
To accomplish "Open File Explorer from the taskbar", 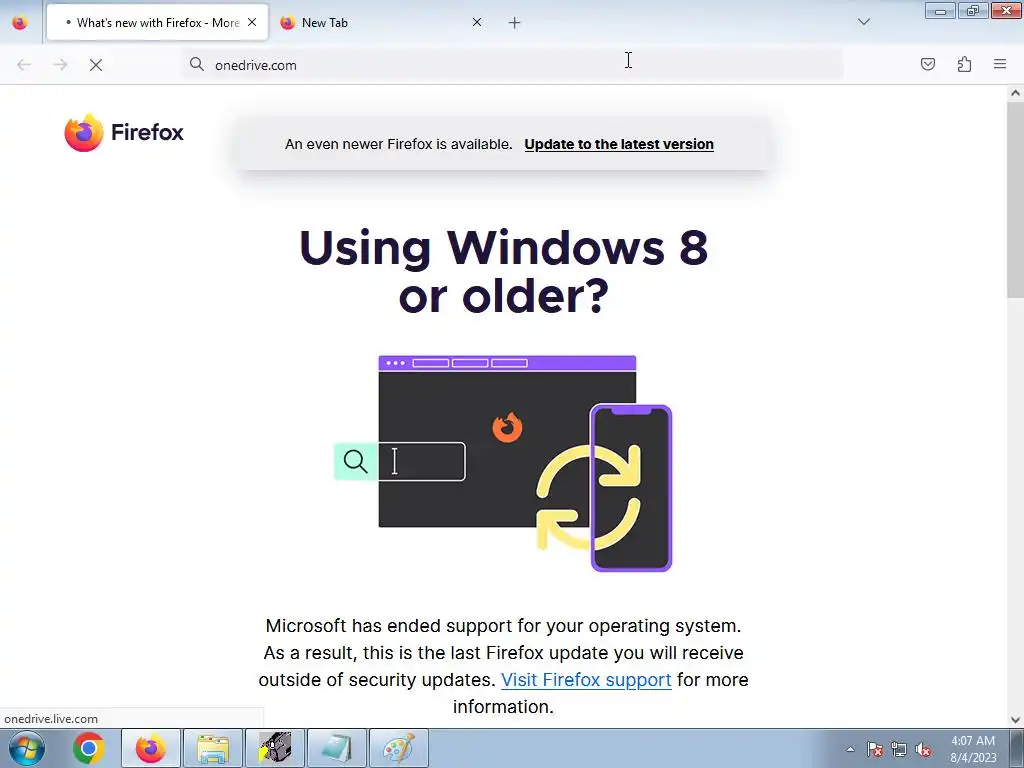I will tap(213, 748).
